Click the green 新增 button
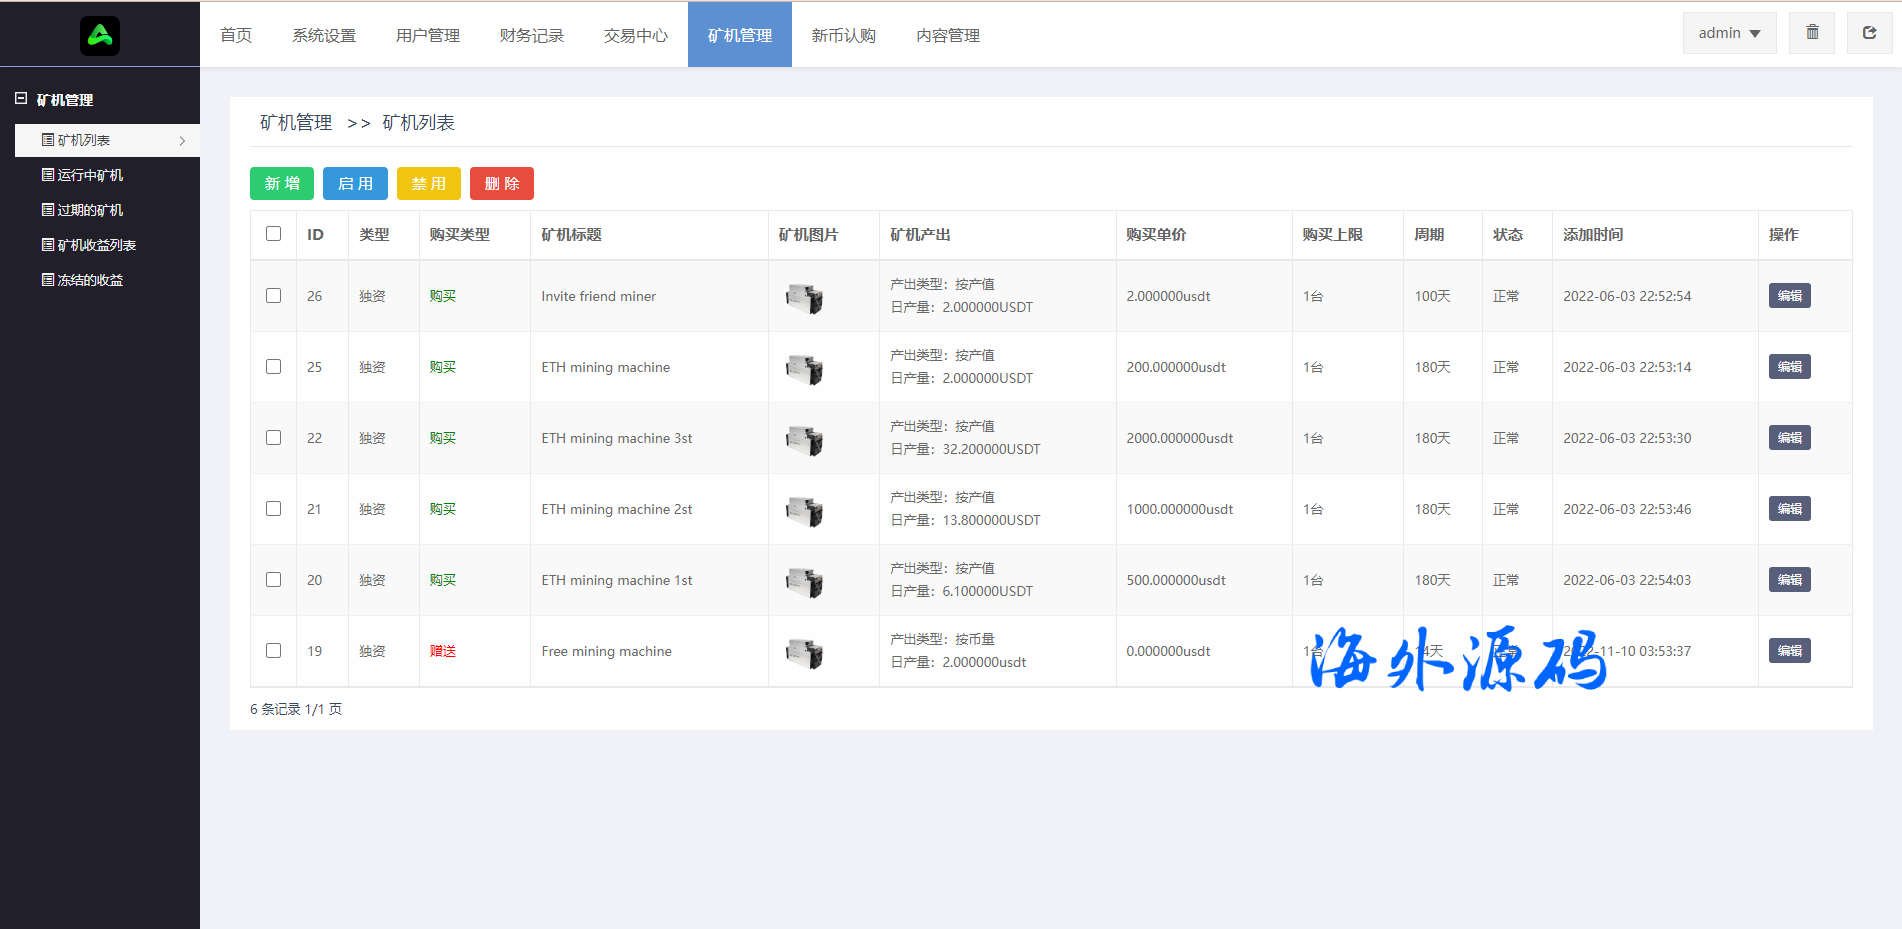The image size is (1902, 929). [x=282, y=184]
